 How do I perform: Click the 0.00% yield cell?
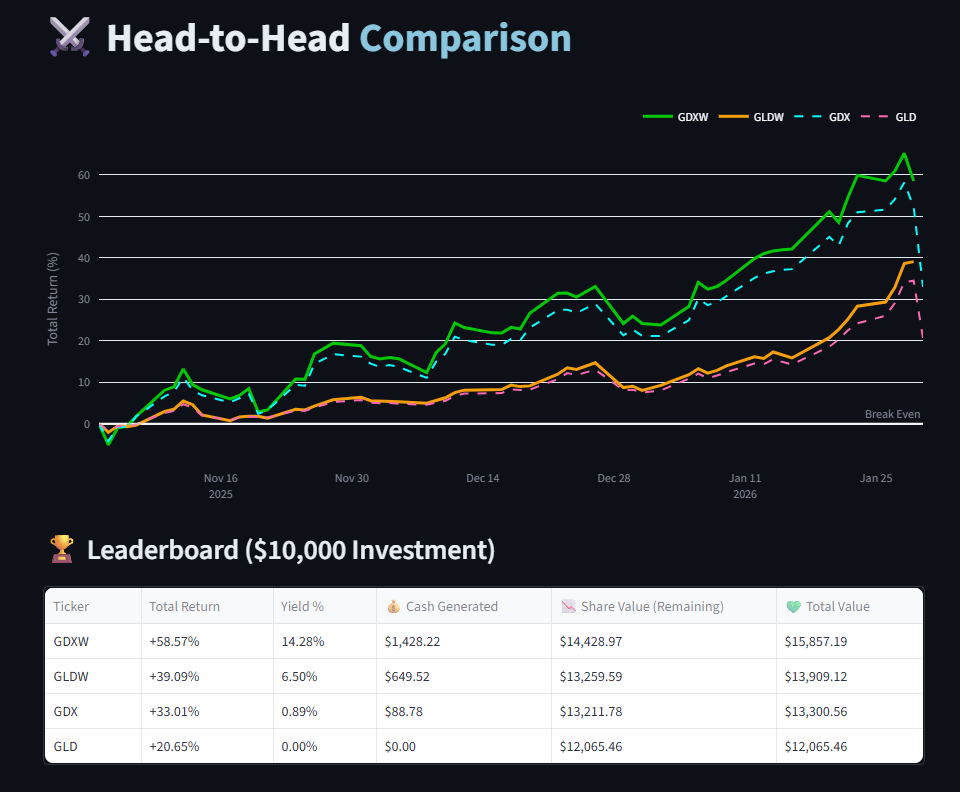pos(324,746)
